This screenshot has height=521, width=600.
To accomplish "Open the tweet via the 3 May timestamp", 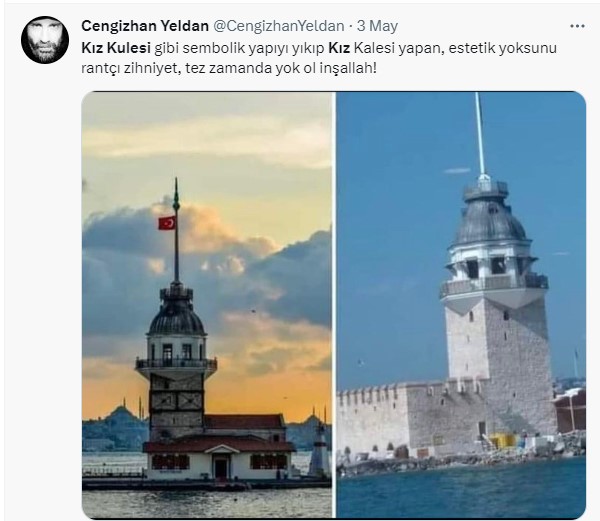I will 377,26.
